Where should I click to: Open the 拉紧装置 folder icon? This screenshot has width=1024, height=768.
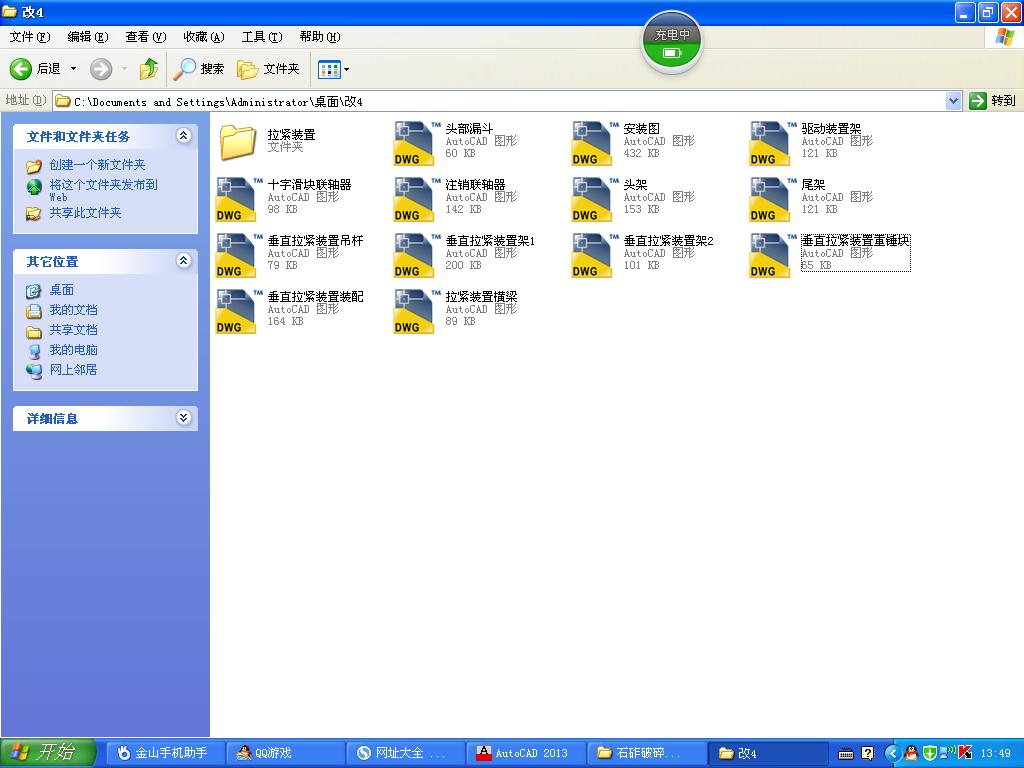(x=238, y=142)
